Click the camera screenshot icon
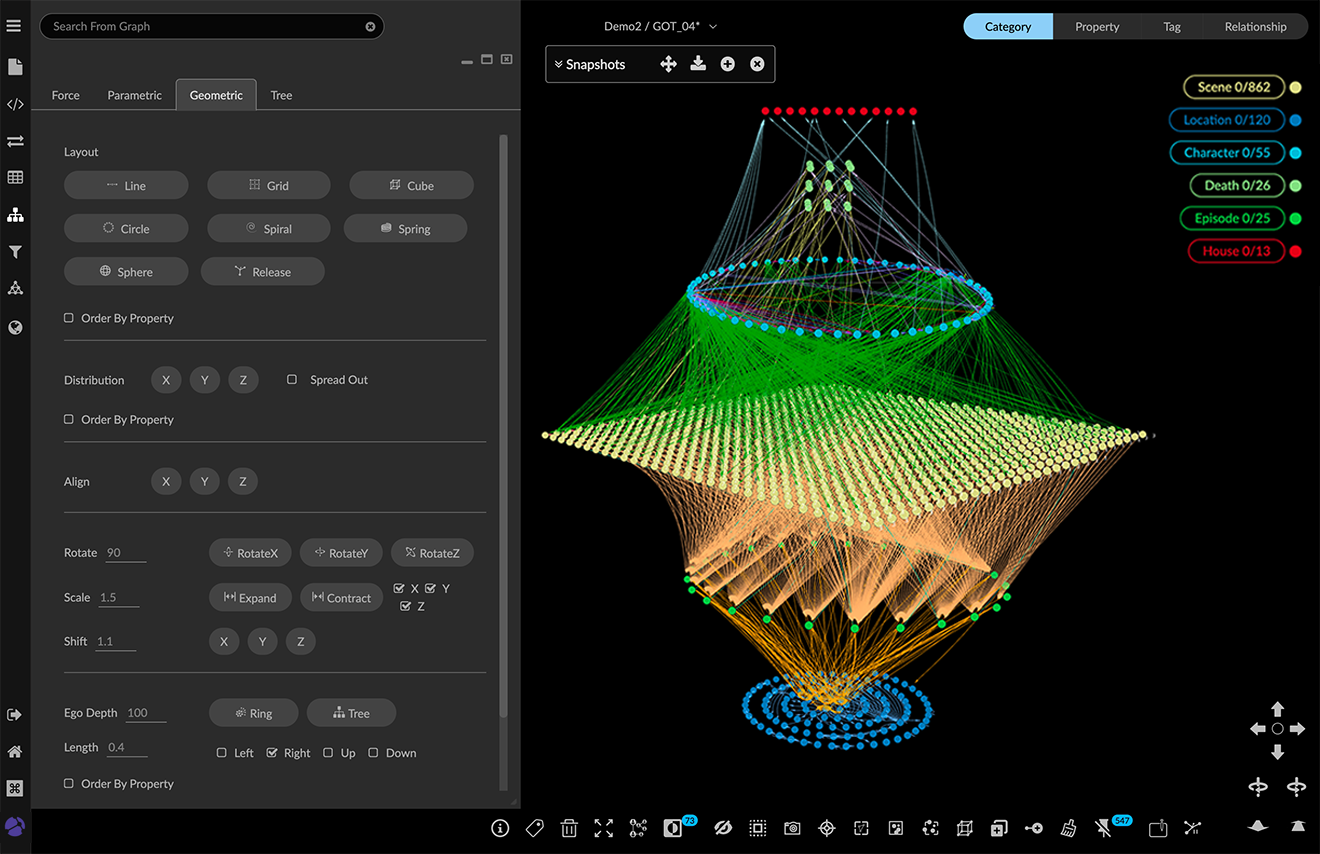The width and height of the screenshot is (1320, 854). tap(792, 828)
